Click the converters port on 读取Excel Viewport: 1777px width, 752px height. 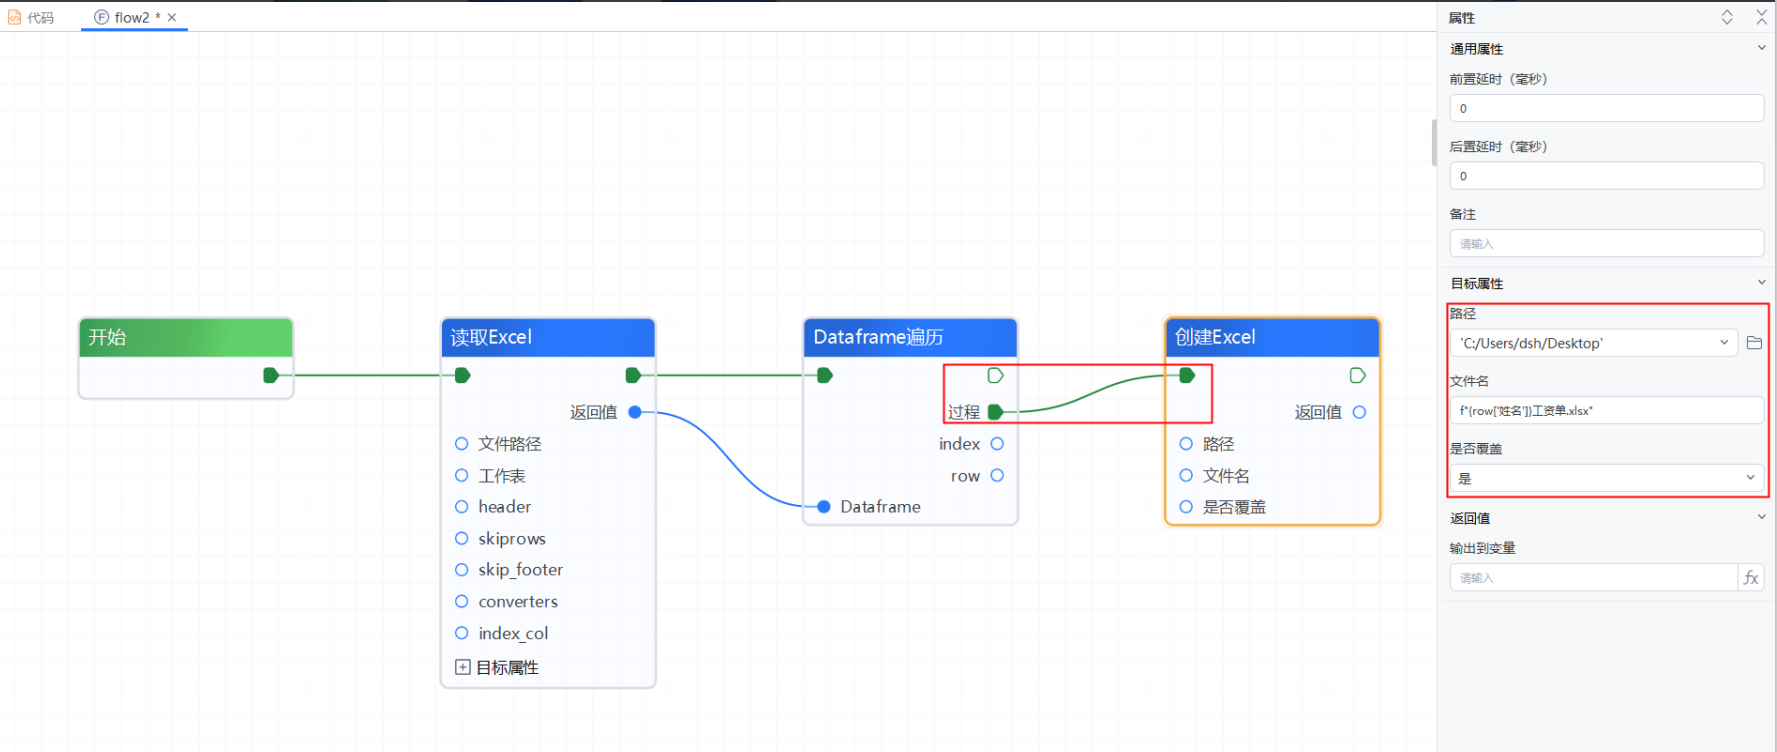[x=461, y=601]
